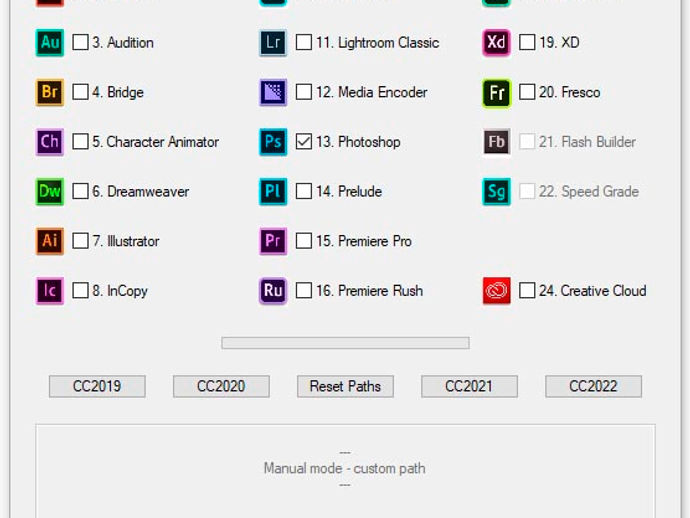Image resolution: width=690 pixels, height=518 pixels.
Task: Click the '16. Premiere Rush' label
Action: pyautogui.click(x=370, y=291)
